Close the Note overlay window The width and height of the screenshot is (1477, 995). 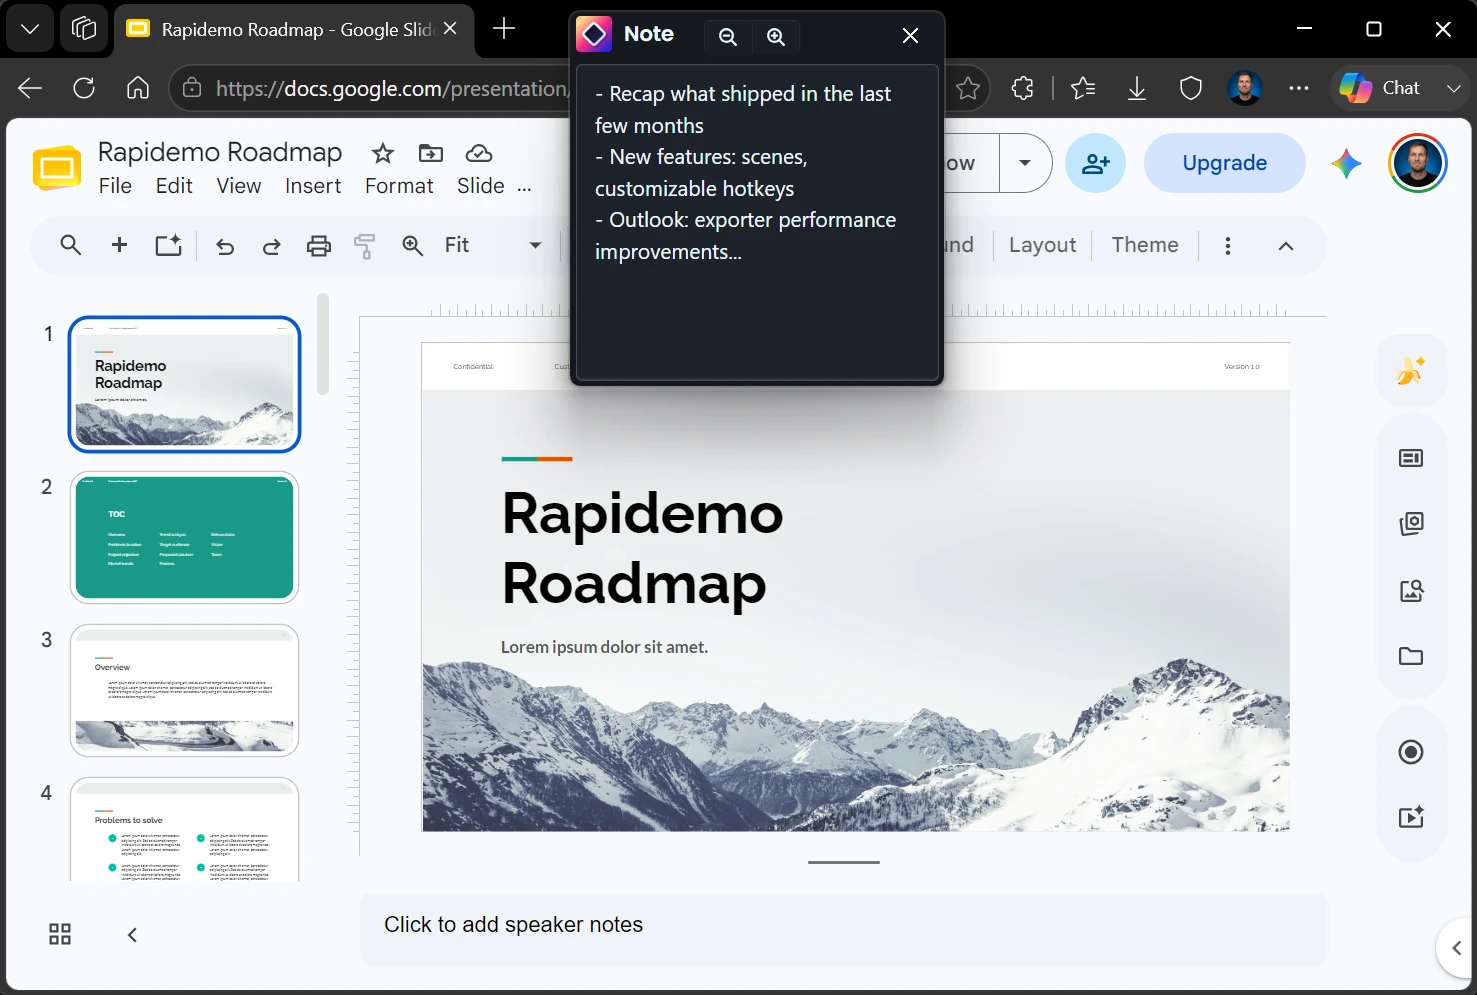click(x=910, y=36)
